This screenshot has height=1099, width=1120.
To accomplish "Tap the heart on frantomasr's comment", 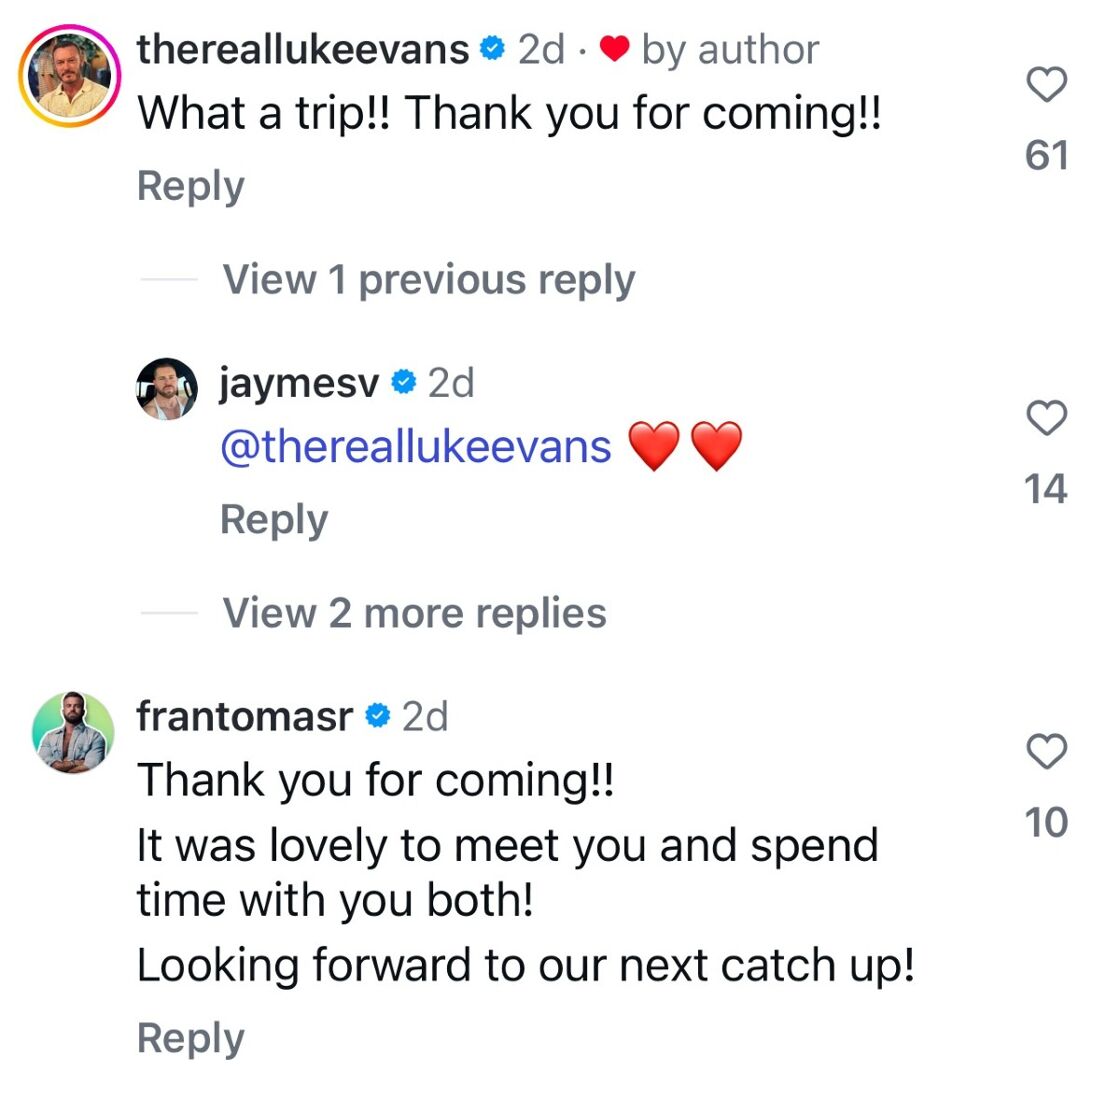I will (1047, 751).
